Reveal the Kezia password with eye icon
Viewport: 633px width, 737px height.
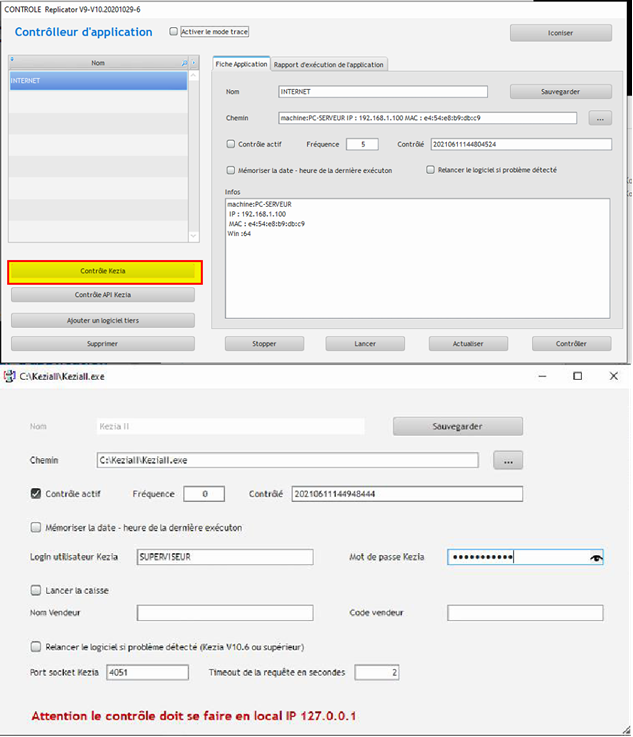[x=596, y=557]
